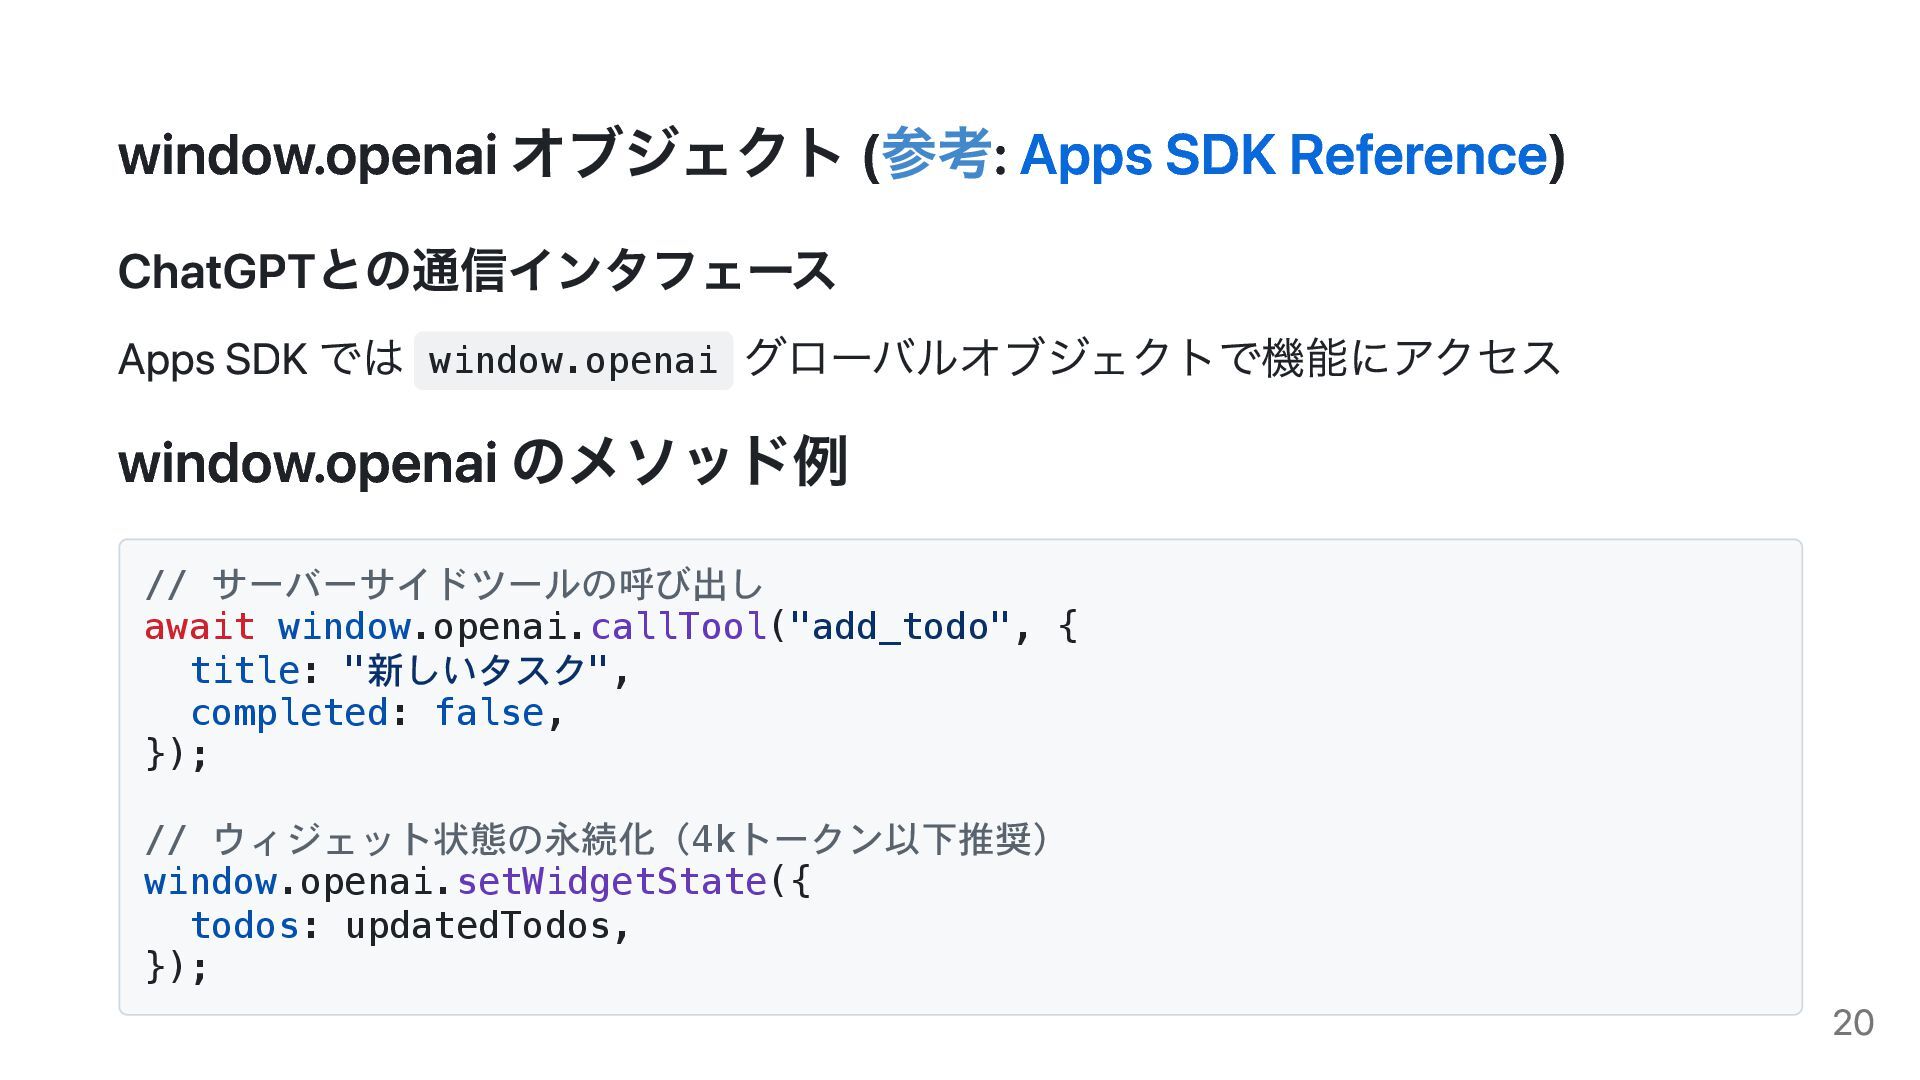Click the setWidgetState method name
1920x1080 pixels.
[611, 882]
